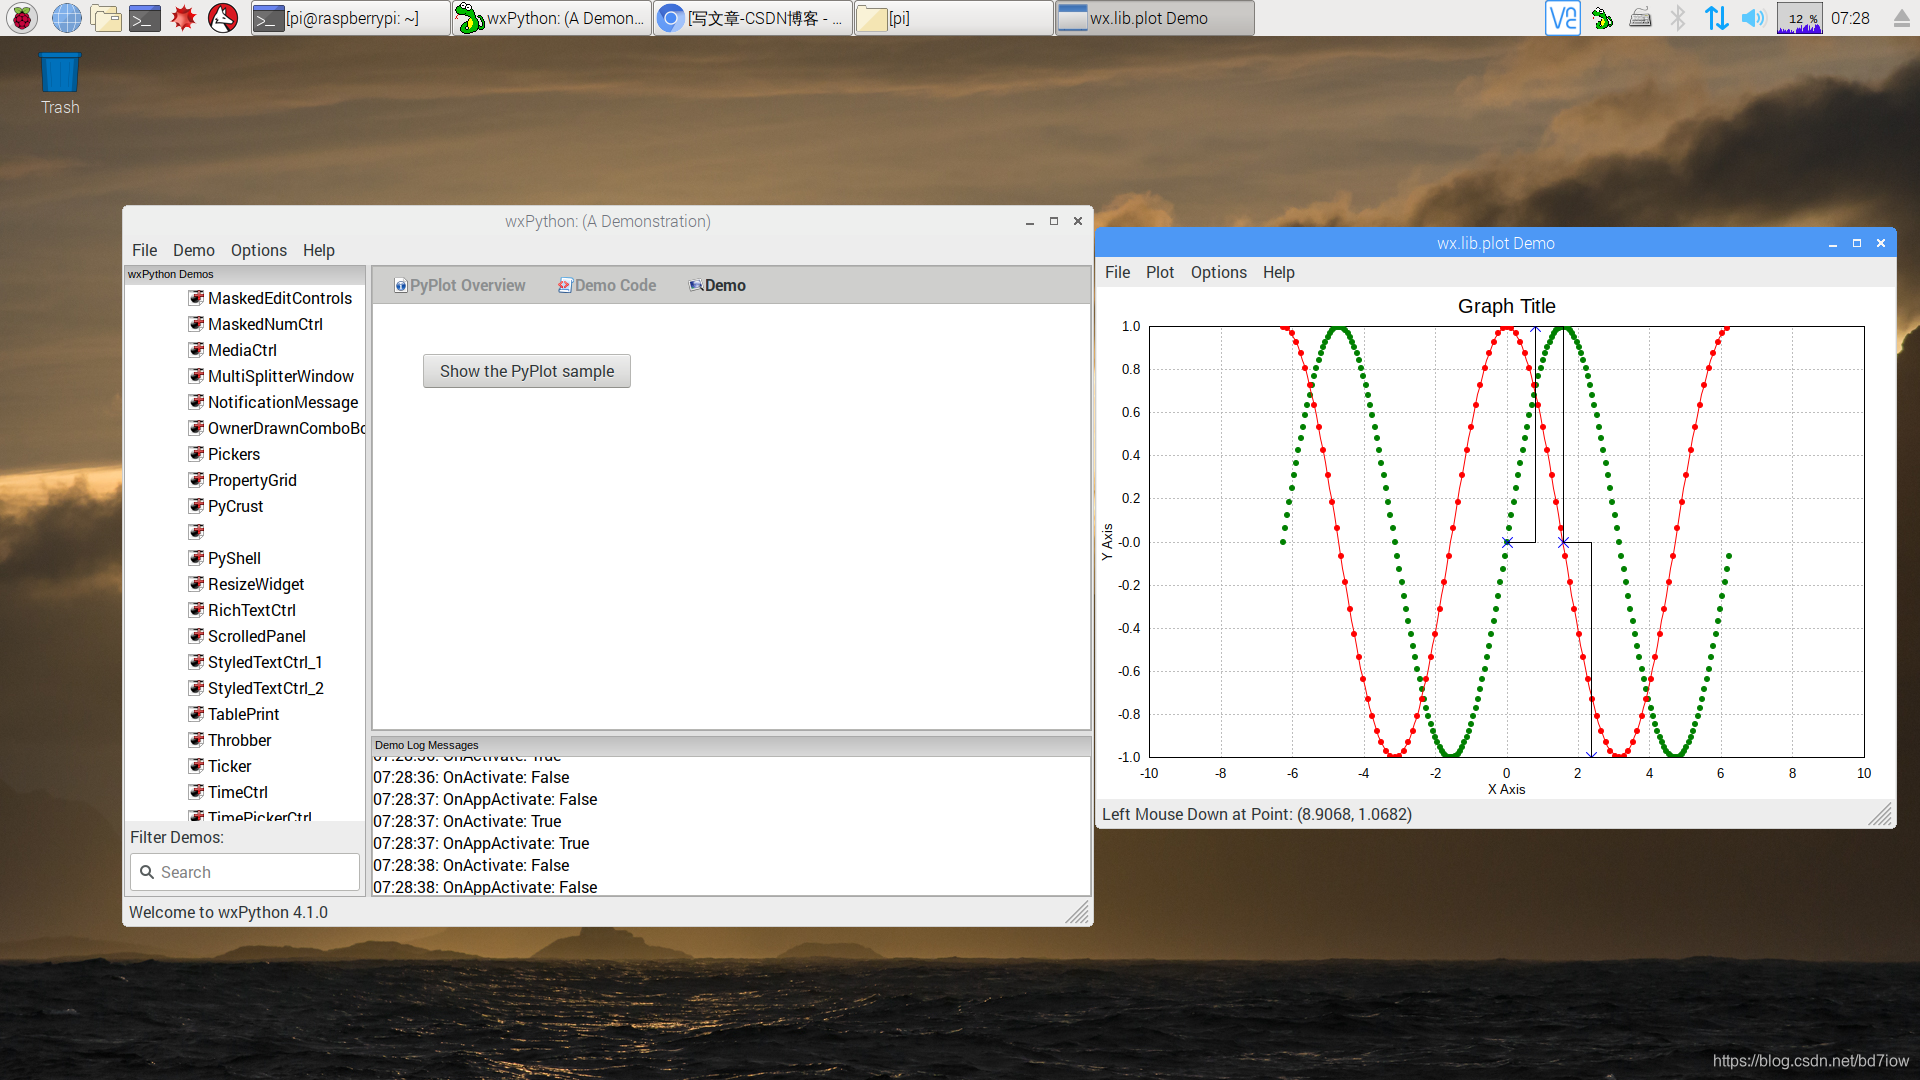Click the search magnifier icon in filter box
The width and height of the screenshot is (1920, 1080).
(x=147, y=872)
